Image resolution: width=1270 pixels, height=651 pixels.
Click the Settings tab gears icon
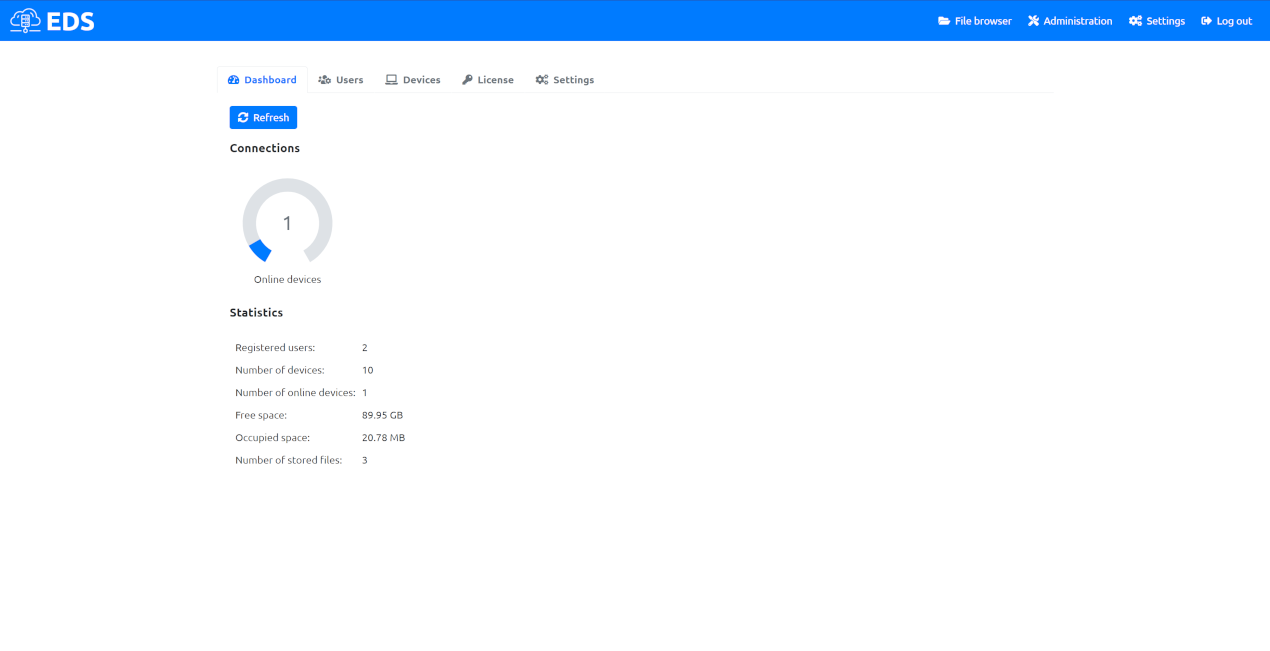point(542,80)
